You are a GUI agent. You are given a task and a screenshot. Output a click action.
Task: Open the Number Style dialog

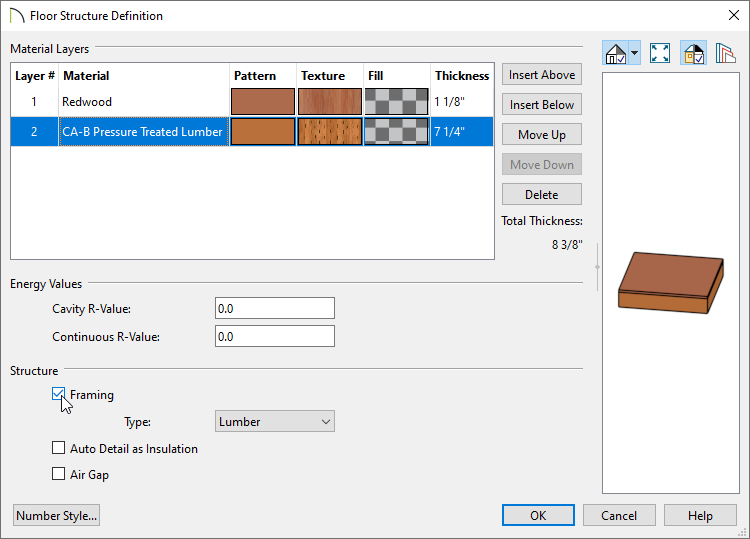click(x=56, y=516)
